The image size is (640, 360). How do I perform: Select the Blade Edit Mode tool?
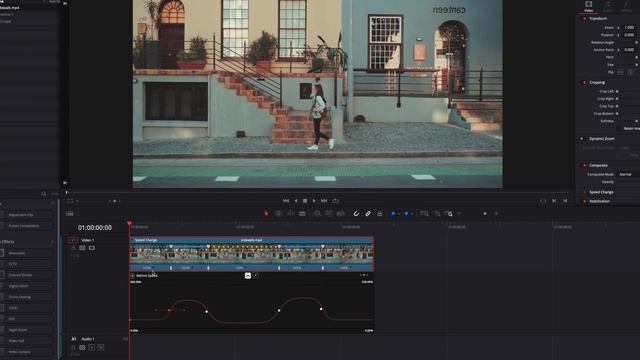(x=302, y=213)
